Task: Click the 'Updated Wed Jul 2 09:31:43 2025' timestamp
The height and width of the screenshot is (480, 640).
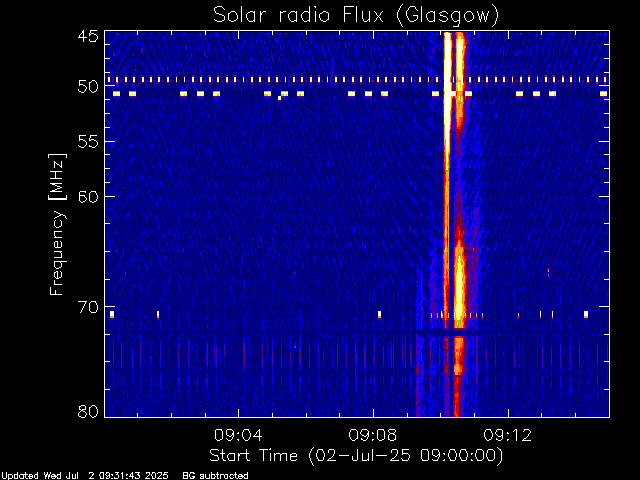Action: click(84, 476)
